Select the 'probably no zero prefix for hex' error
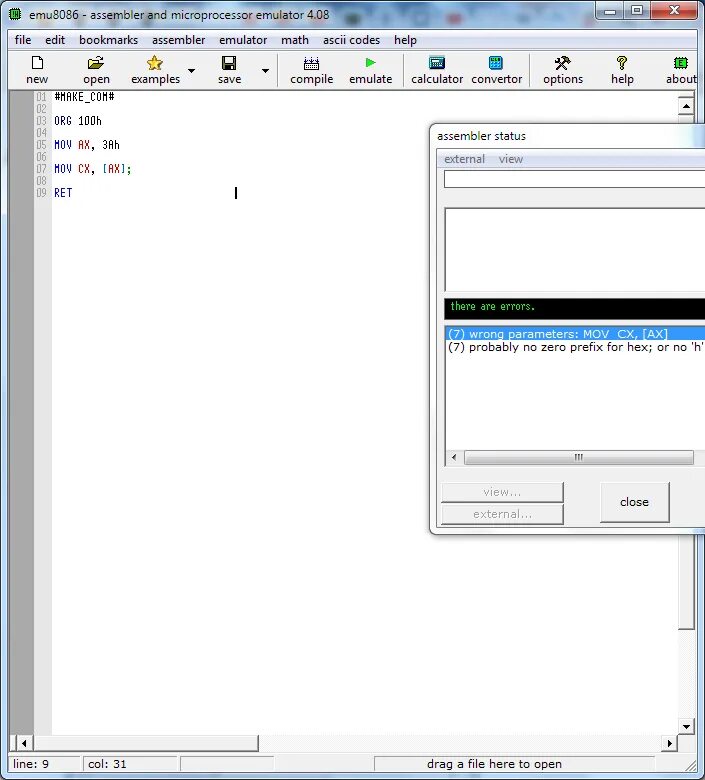This screenshot has height=780, width=705. [x=576, y=347]
